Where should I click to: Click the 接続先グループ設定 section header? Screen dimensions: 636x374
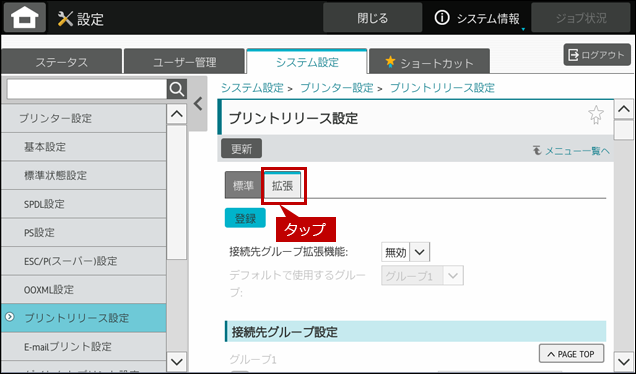coord(415,332)
